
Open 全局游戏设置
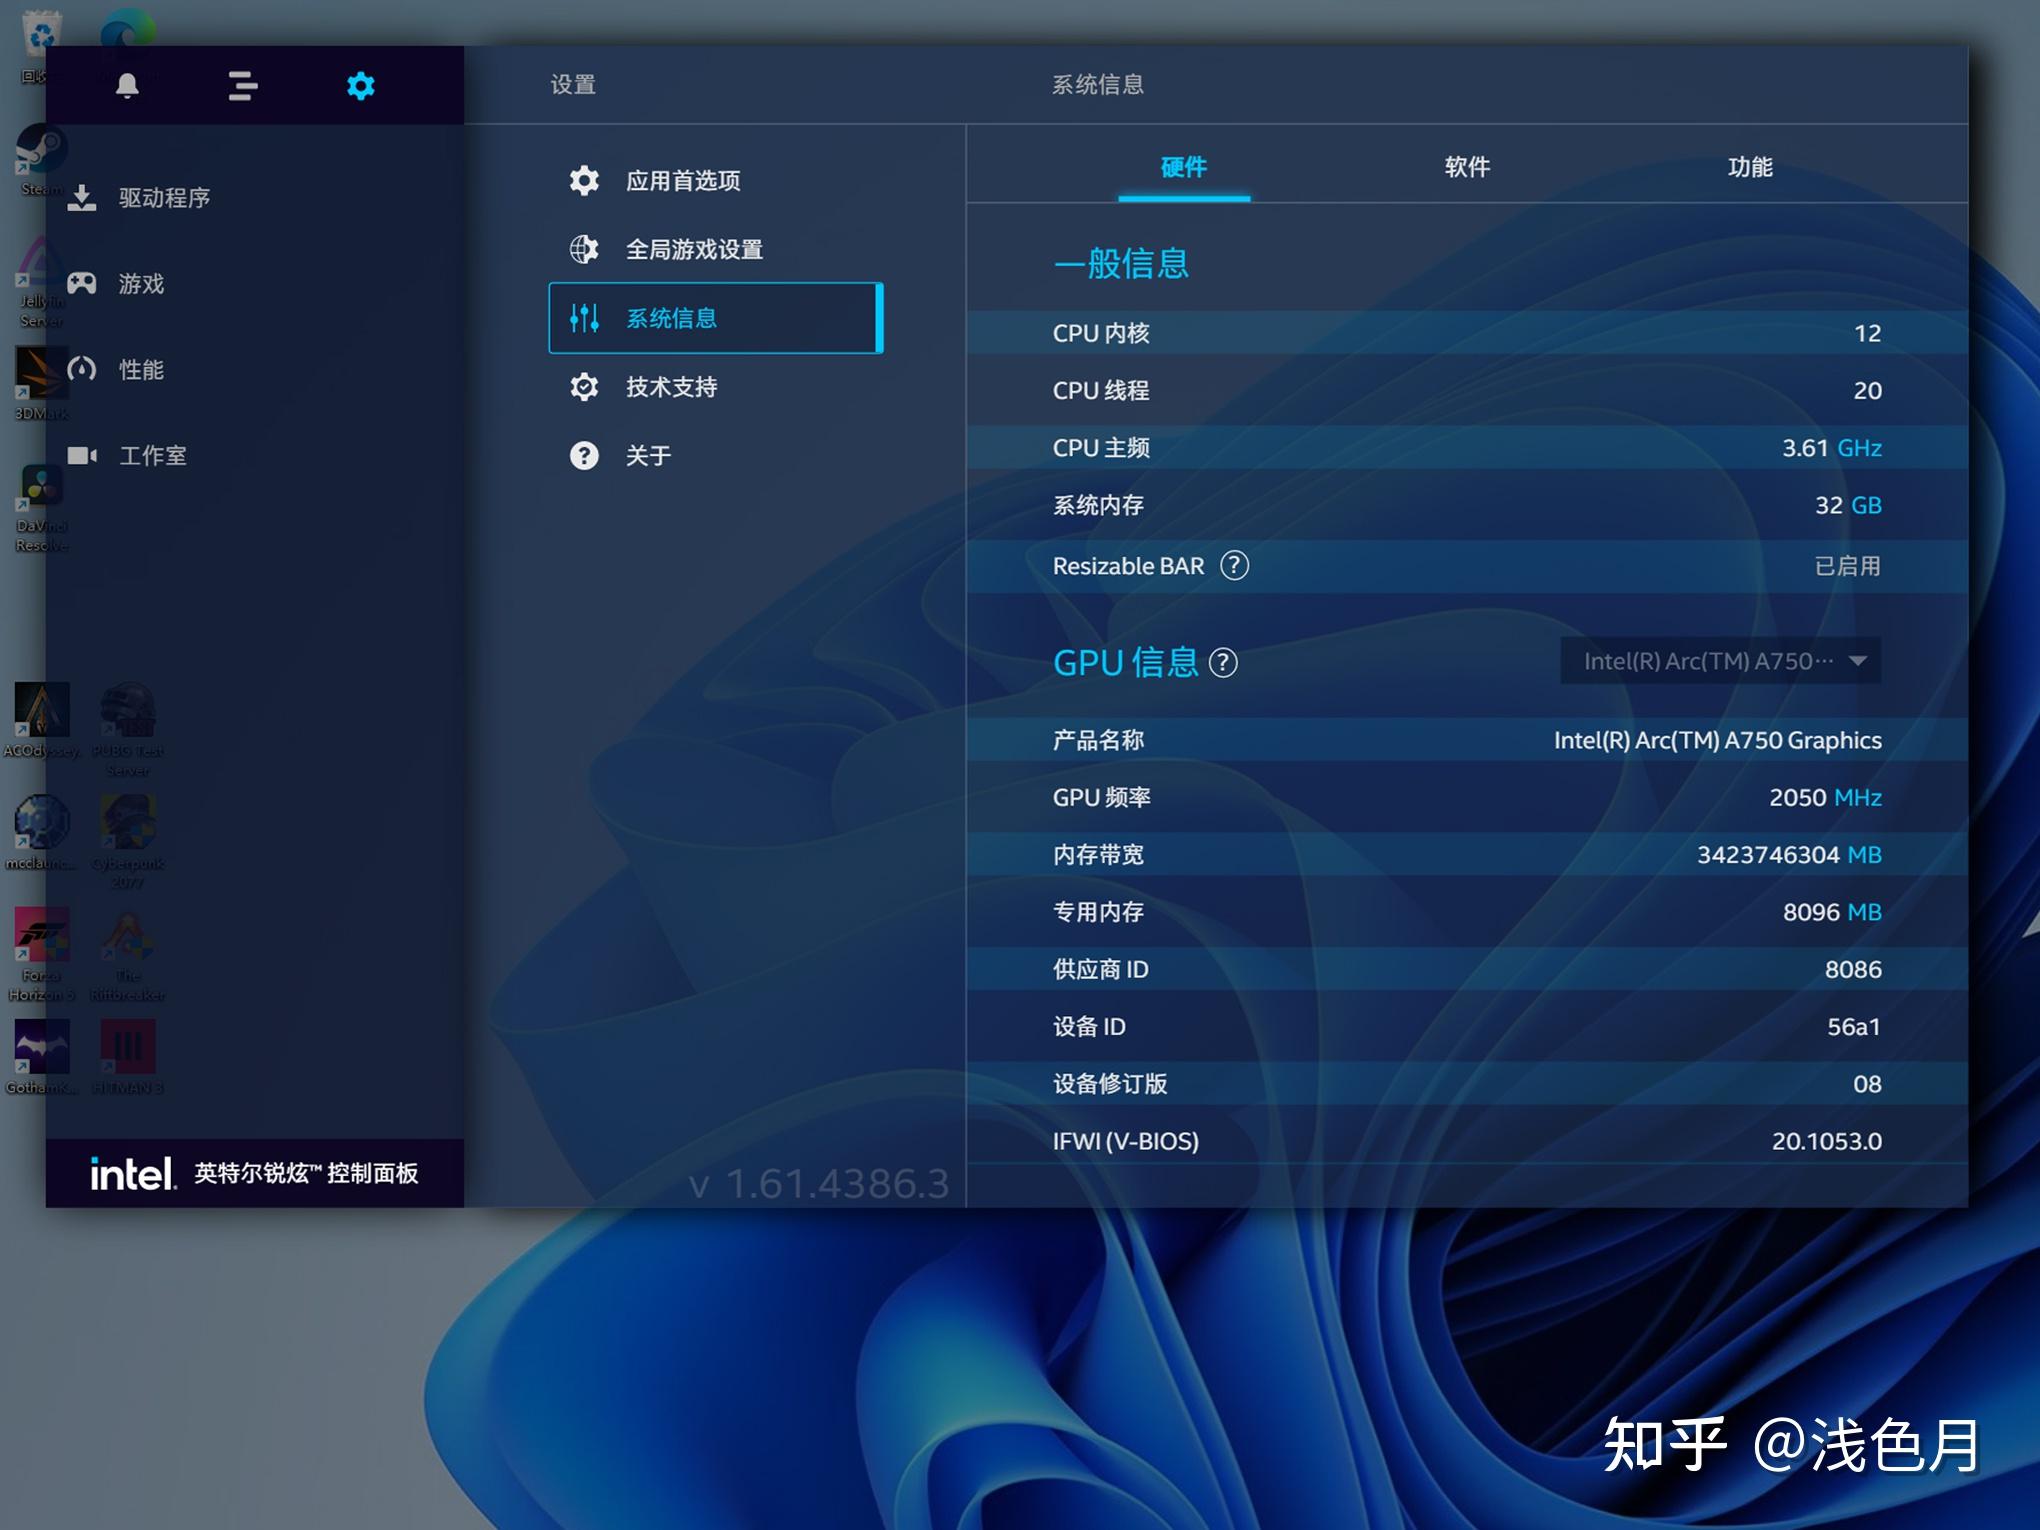694,250
